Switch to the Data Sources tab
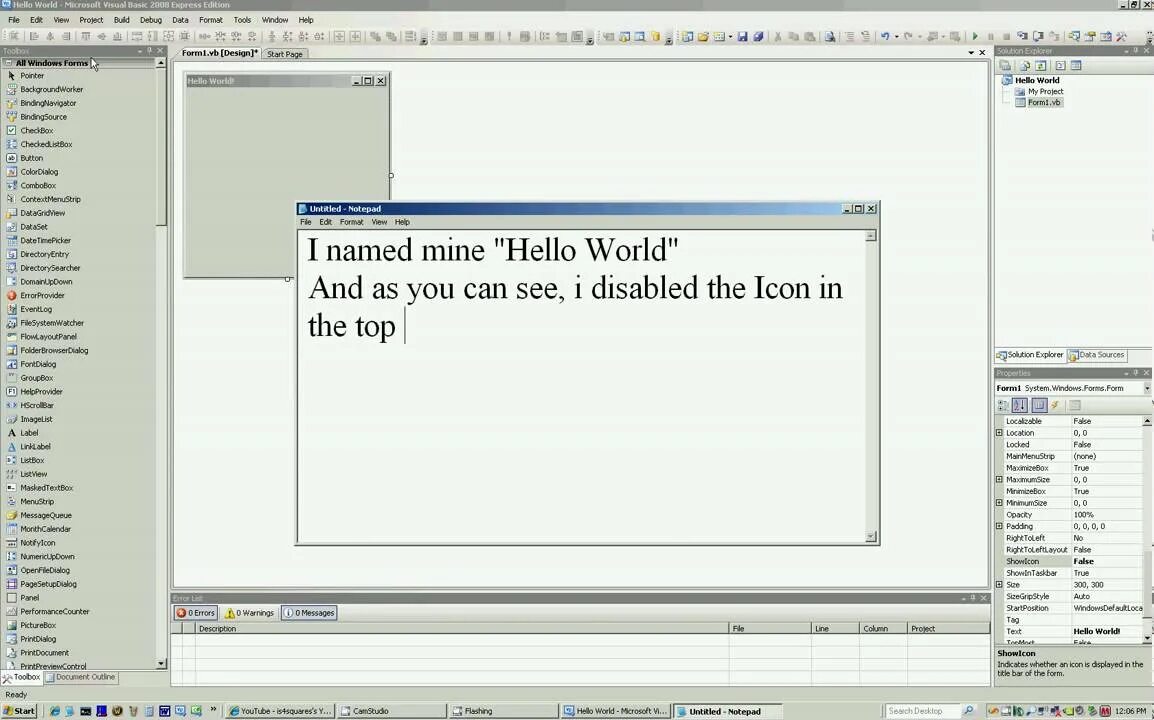 [1096, 355]
